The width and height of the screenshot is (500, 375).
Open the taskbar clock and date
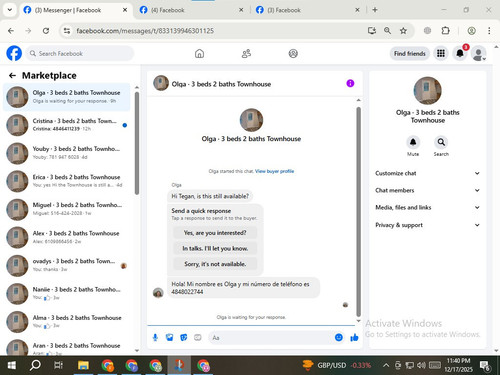pyautogui.click(x=459, y=365)
